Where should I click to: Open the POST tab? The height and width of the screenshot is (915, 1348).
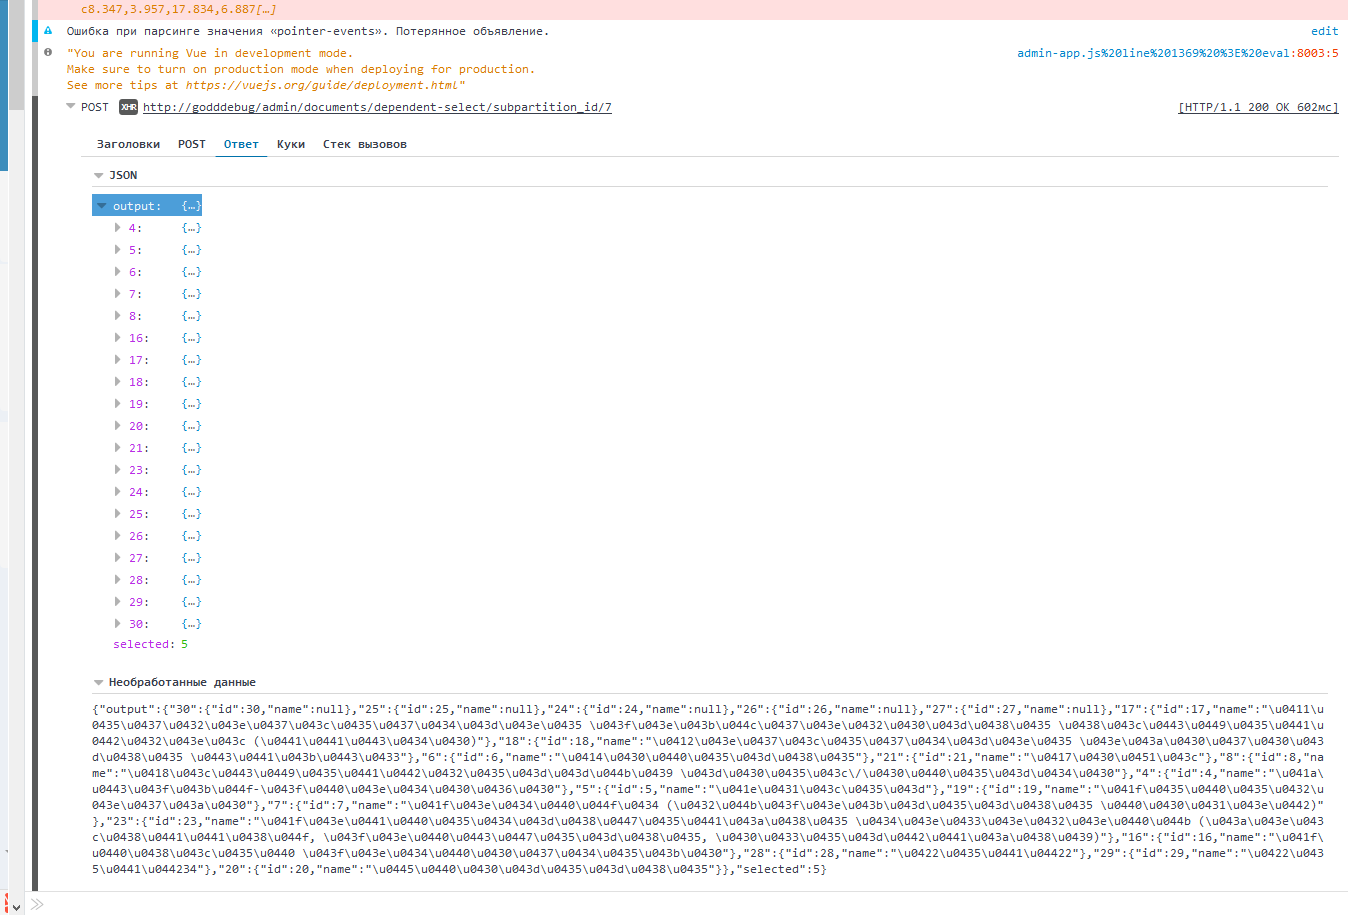tap(192, 144)
